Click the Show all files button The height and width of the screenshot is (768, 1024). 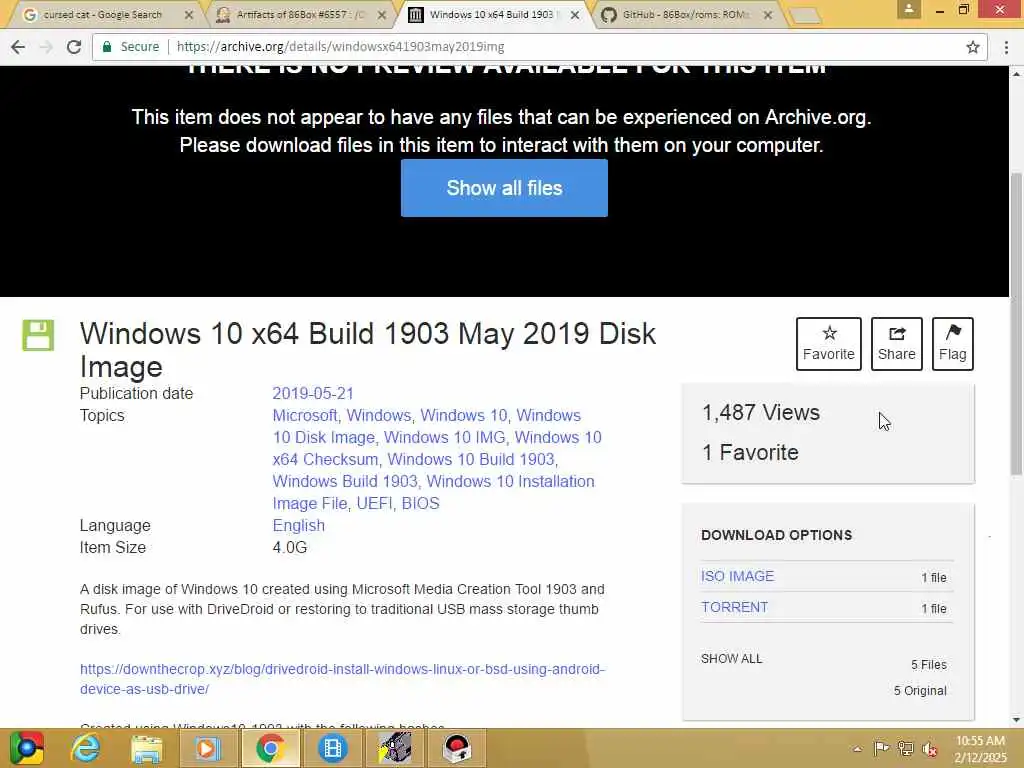coord(504,188)
